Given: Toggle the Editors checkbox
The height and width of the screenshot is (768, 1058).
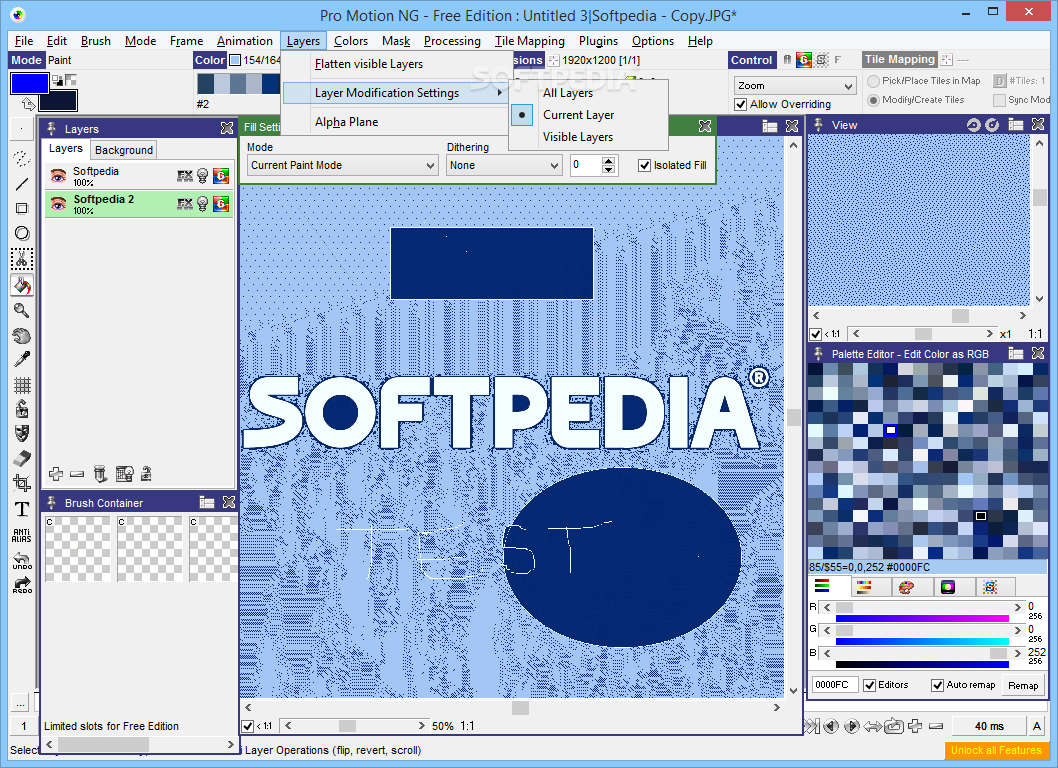Looking at the screenshot, I should point(869,685).
